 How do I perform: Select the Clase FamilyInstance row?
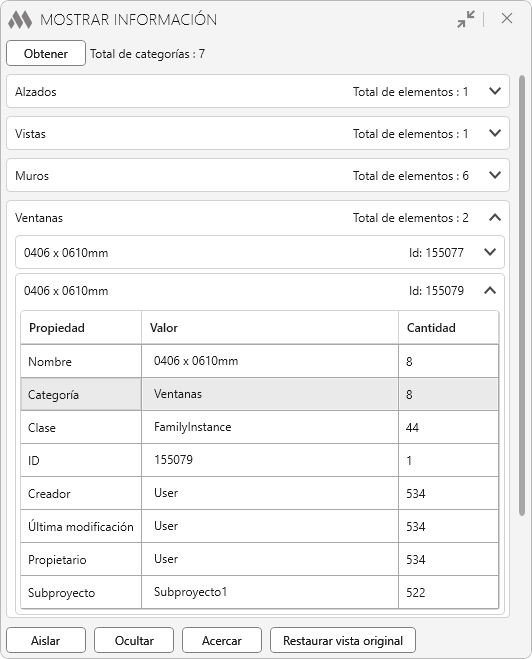coord(259,427)
